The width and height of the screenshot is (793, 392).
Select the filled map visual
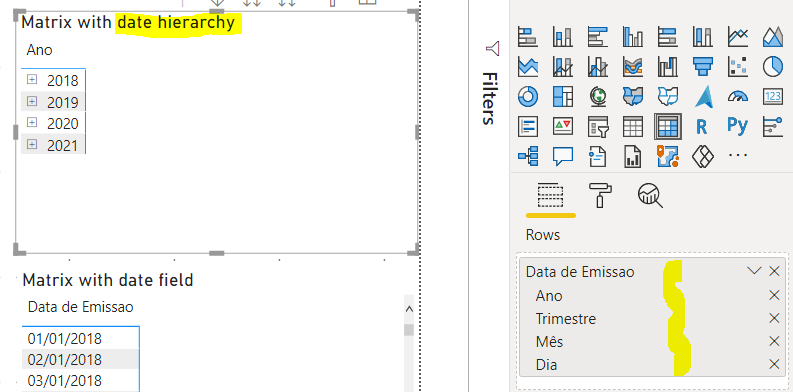633,96
